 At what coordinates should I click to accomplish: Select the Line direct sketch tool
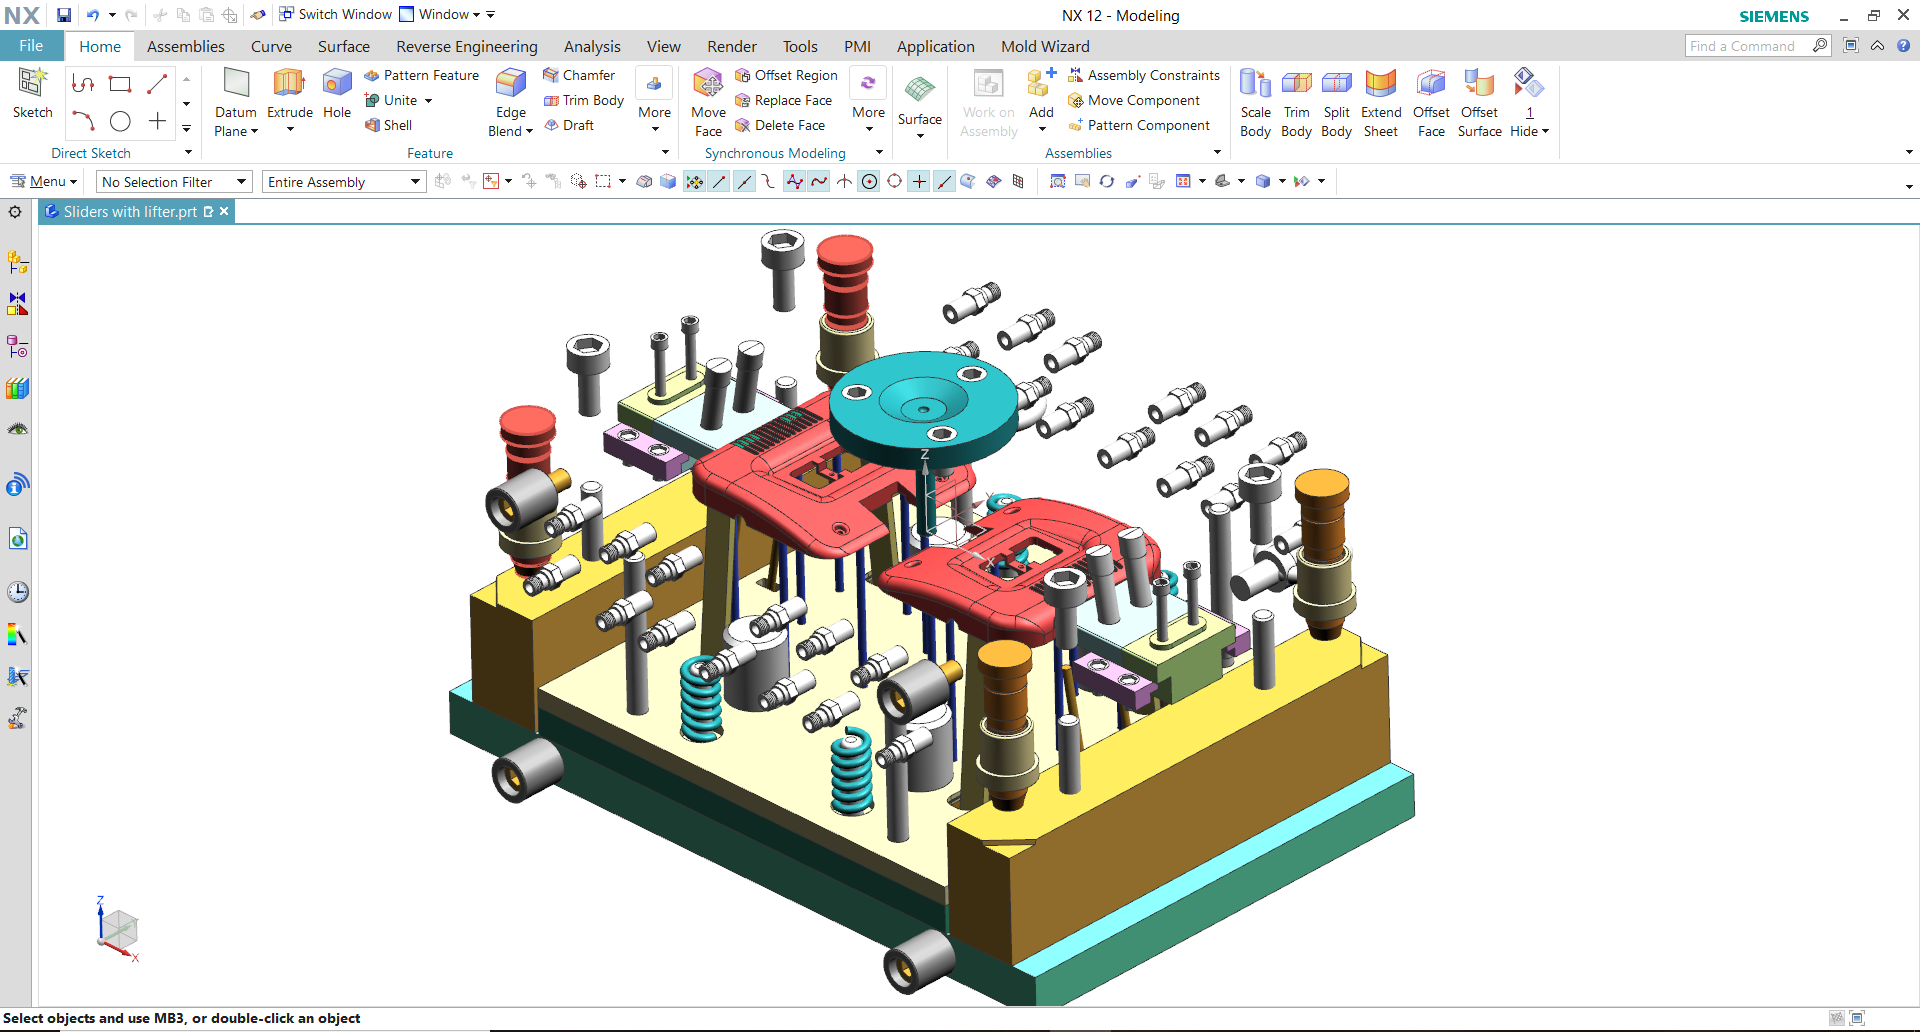click(157, 84)
